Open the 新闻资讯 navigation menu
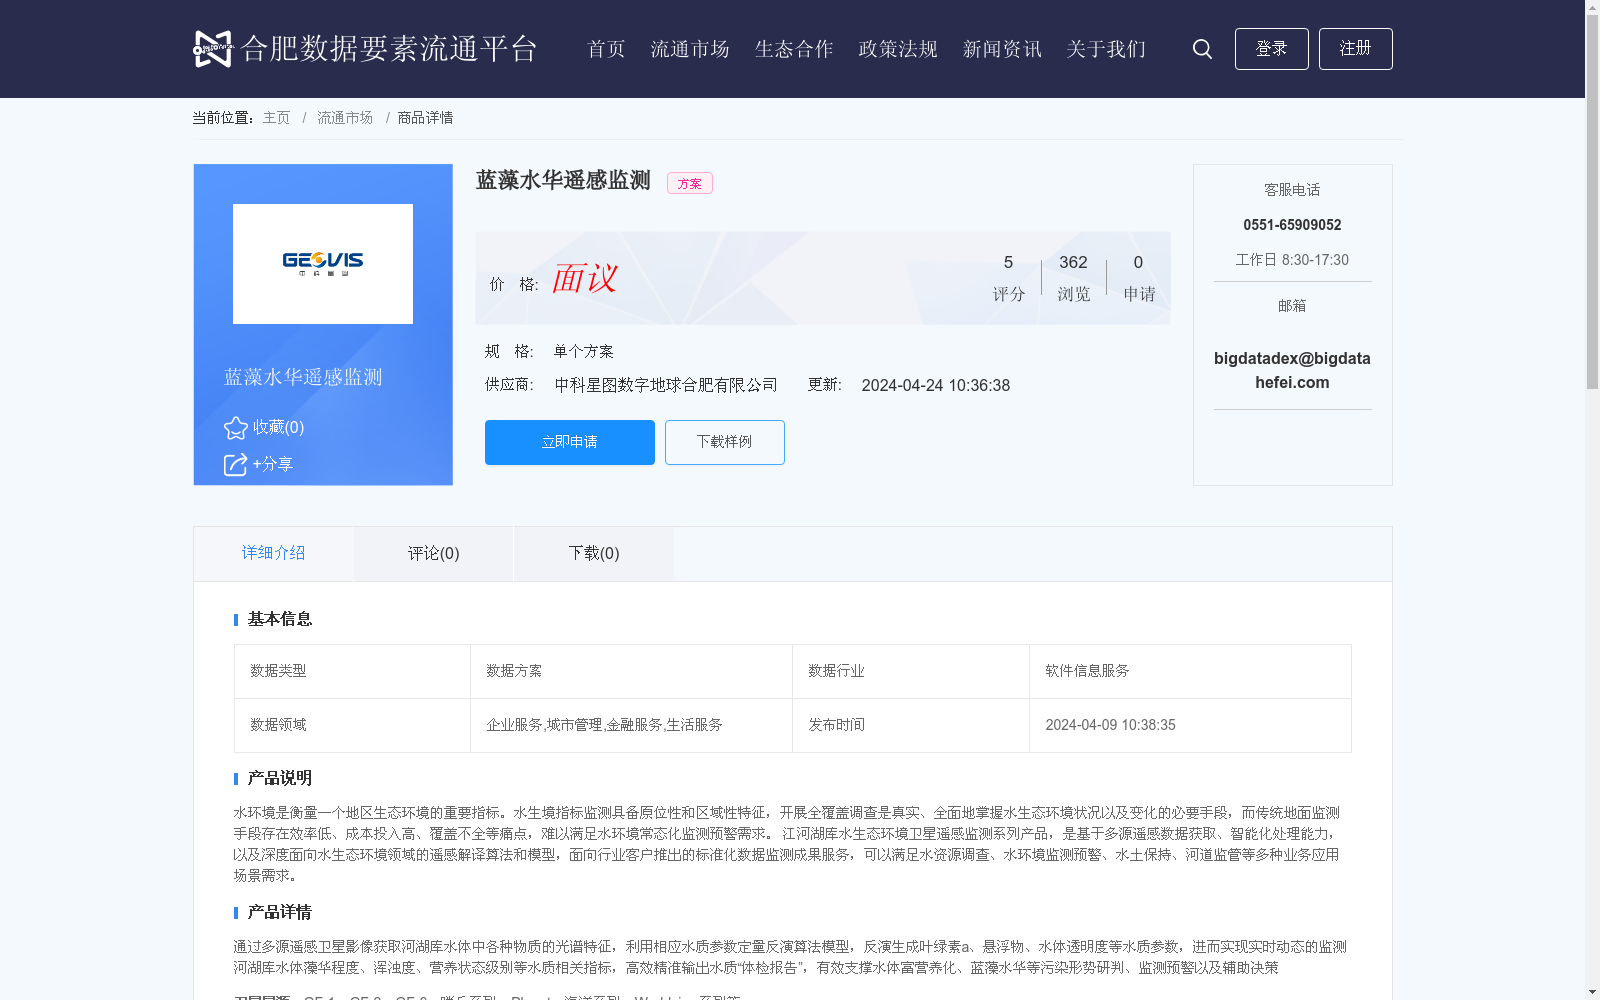 pos(1001,48)
